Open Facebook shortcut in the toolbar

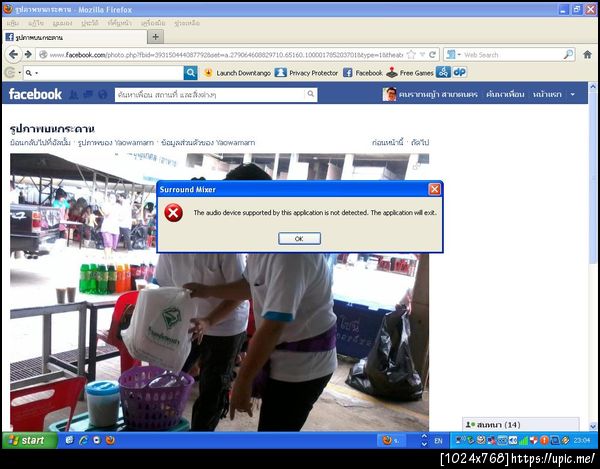tap(362, 73)
